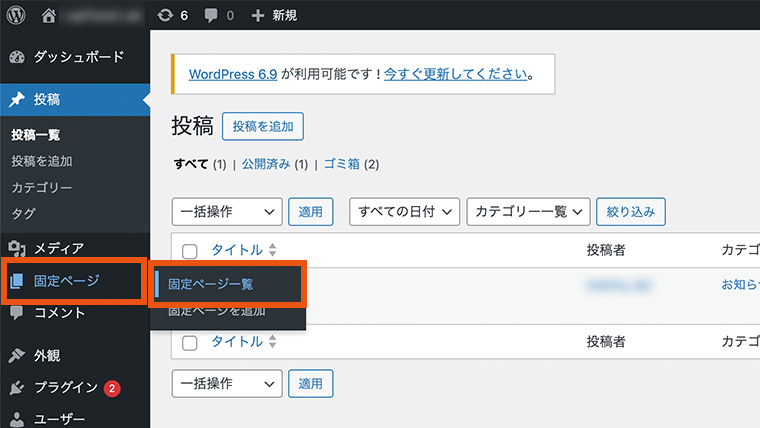760x428 pixels.
Task: Tick the select-all checkbox in table footer
Action: (x=190, y=343)
